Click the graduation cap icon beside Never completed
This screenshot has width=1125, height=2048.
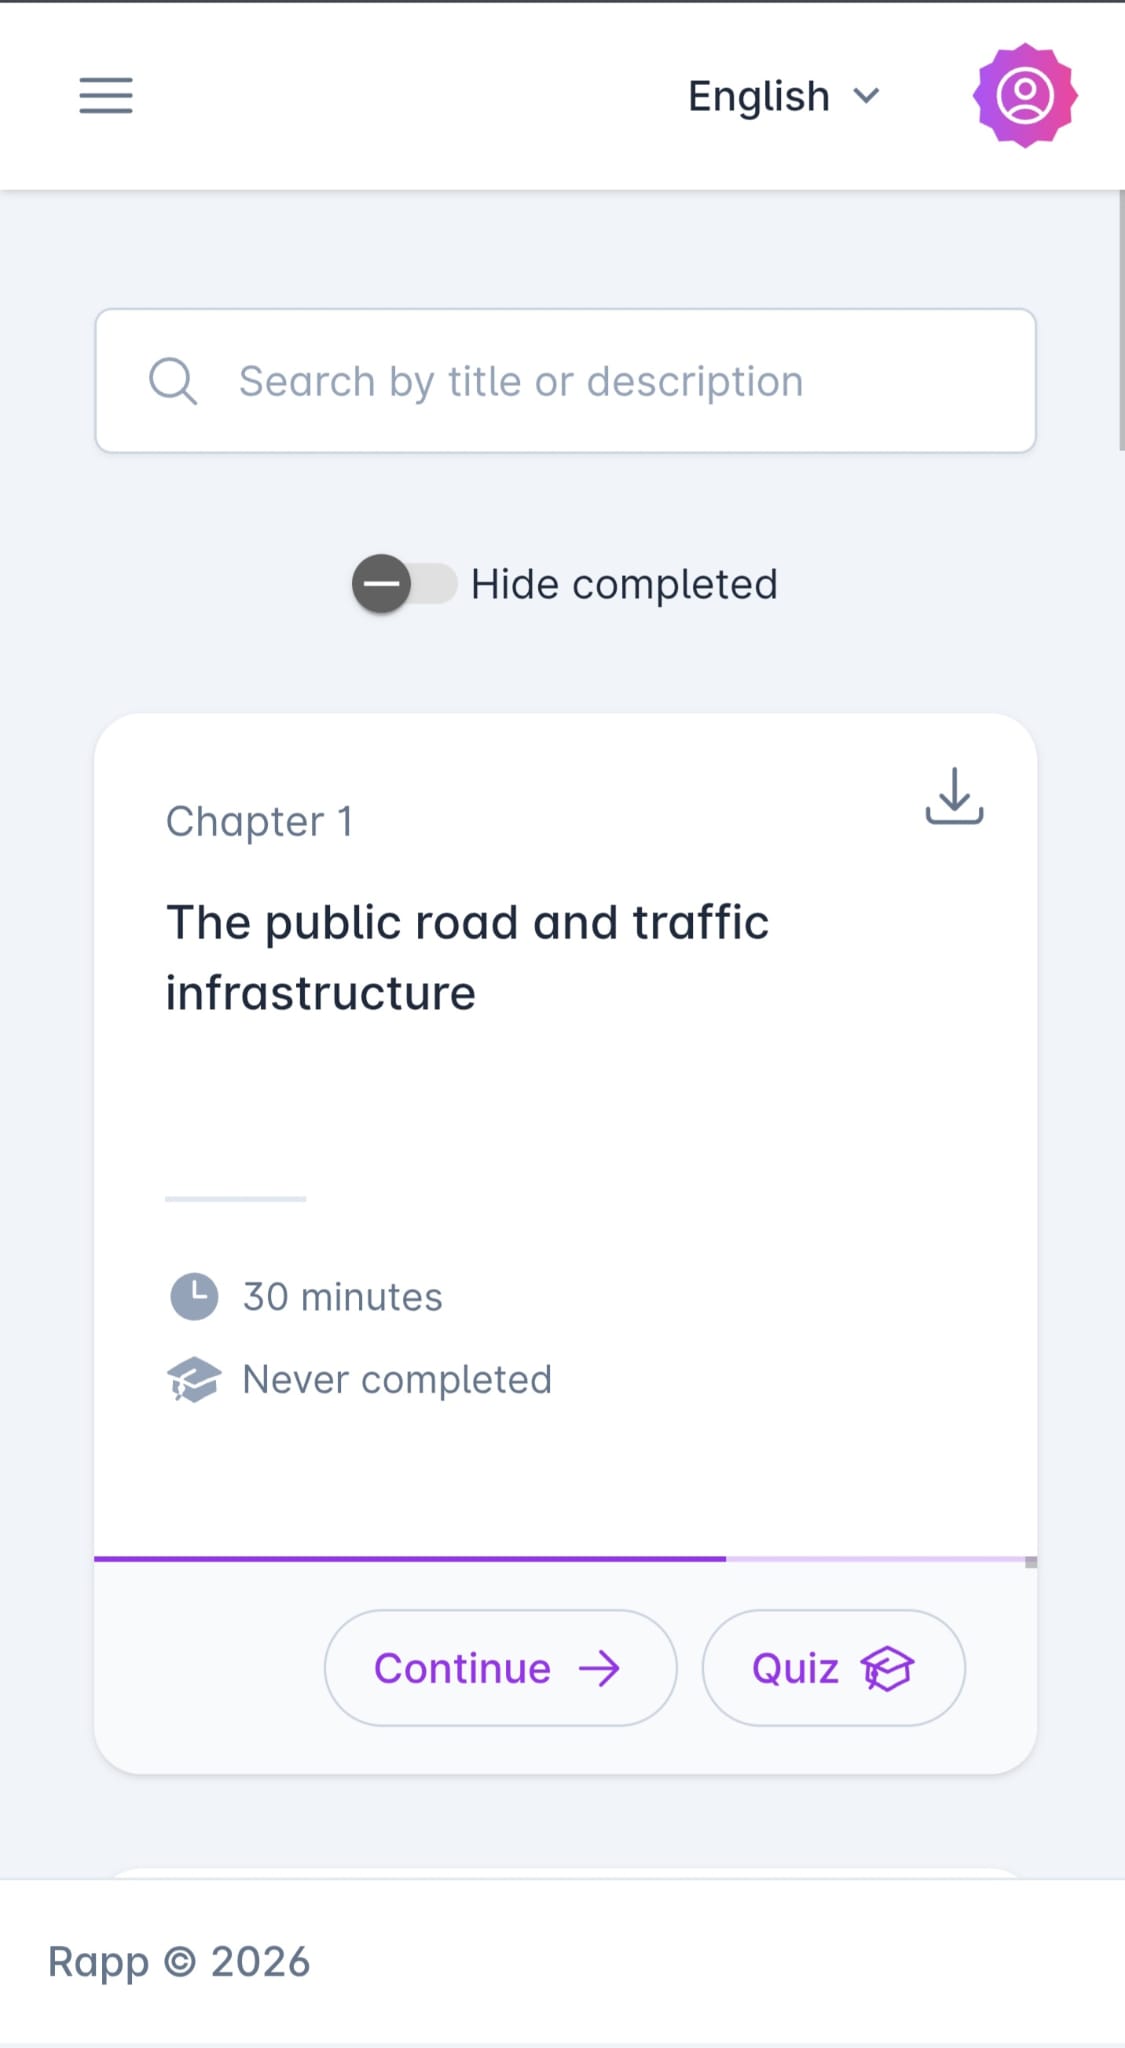pos(193,1379)
